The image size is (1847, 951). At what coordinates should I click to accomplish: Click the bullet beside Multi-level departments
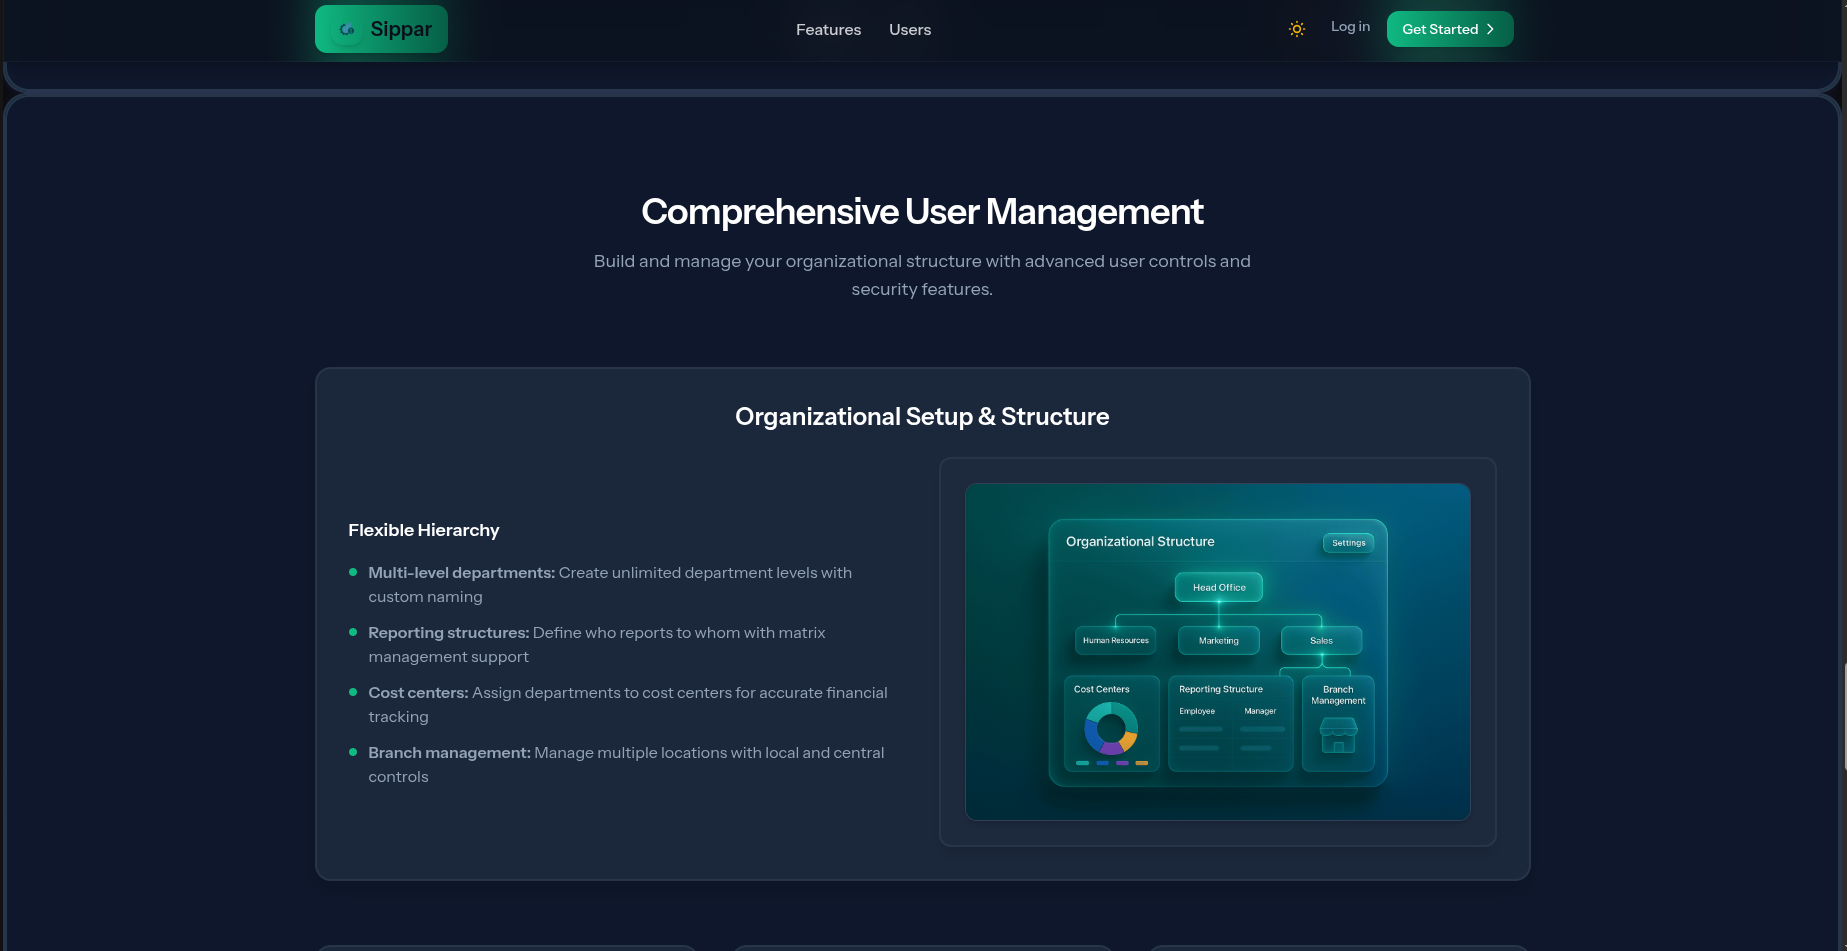click(353, 572)
